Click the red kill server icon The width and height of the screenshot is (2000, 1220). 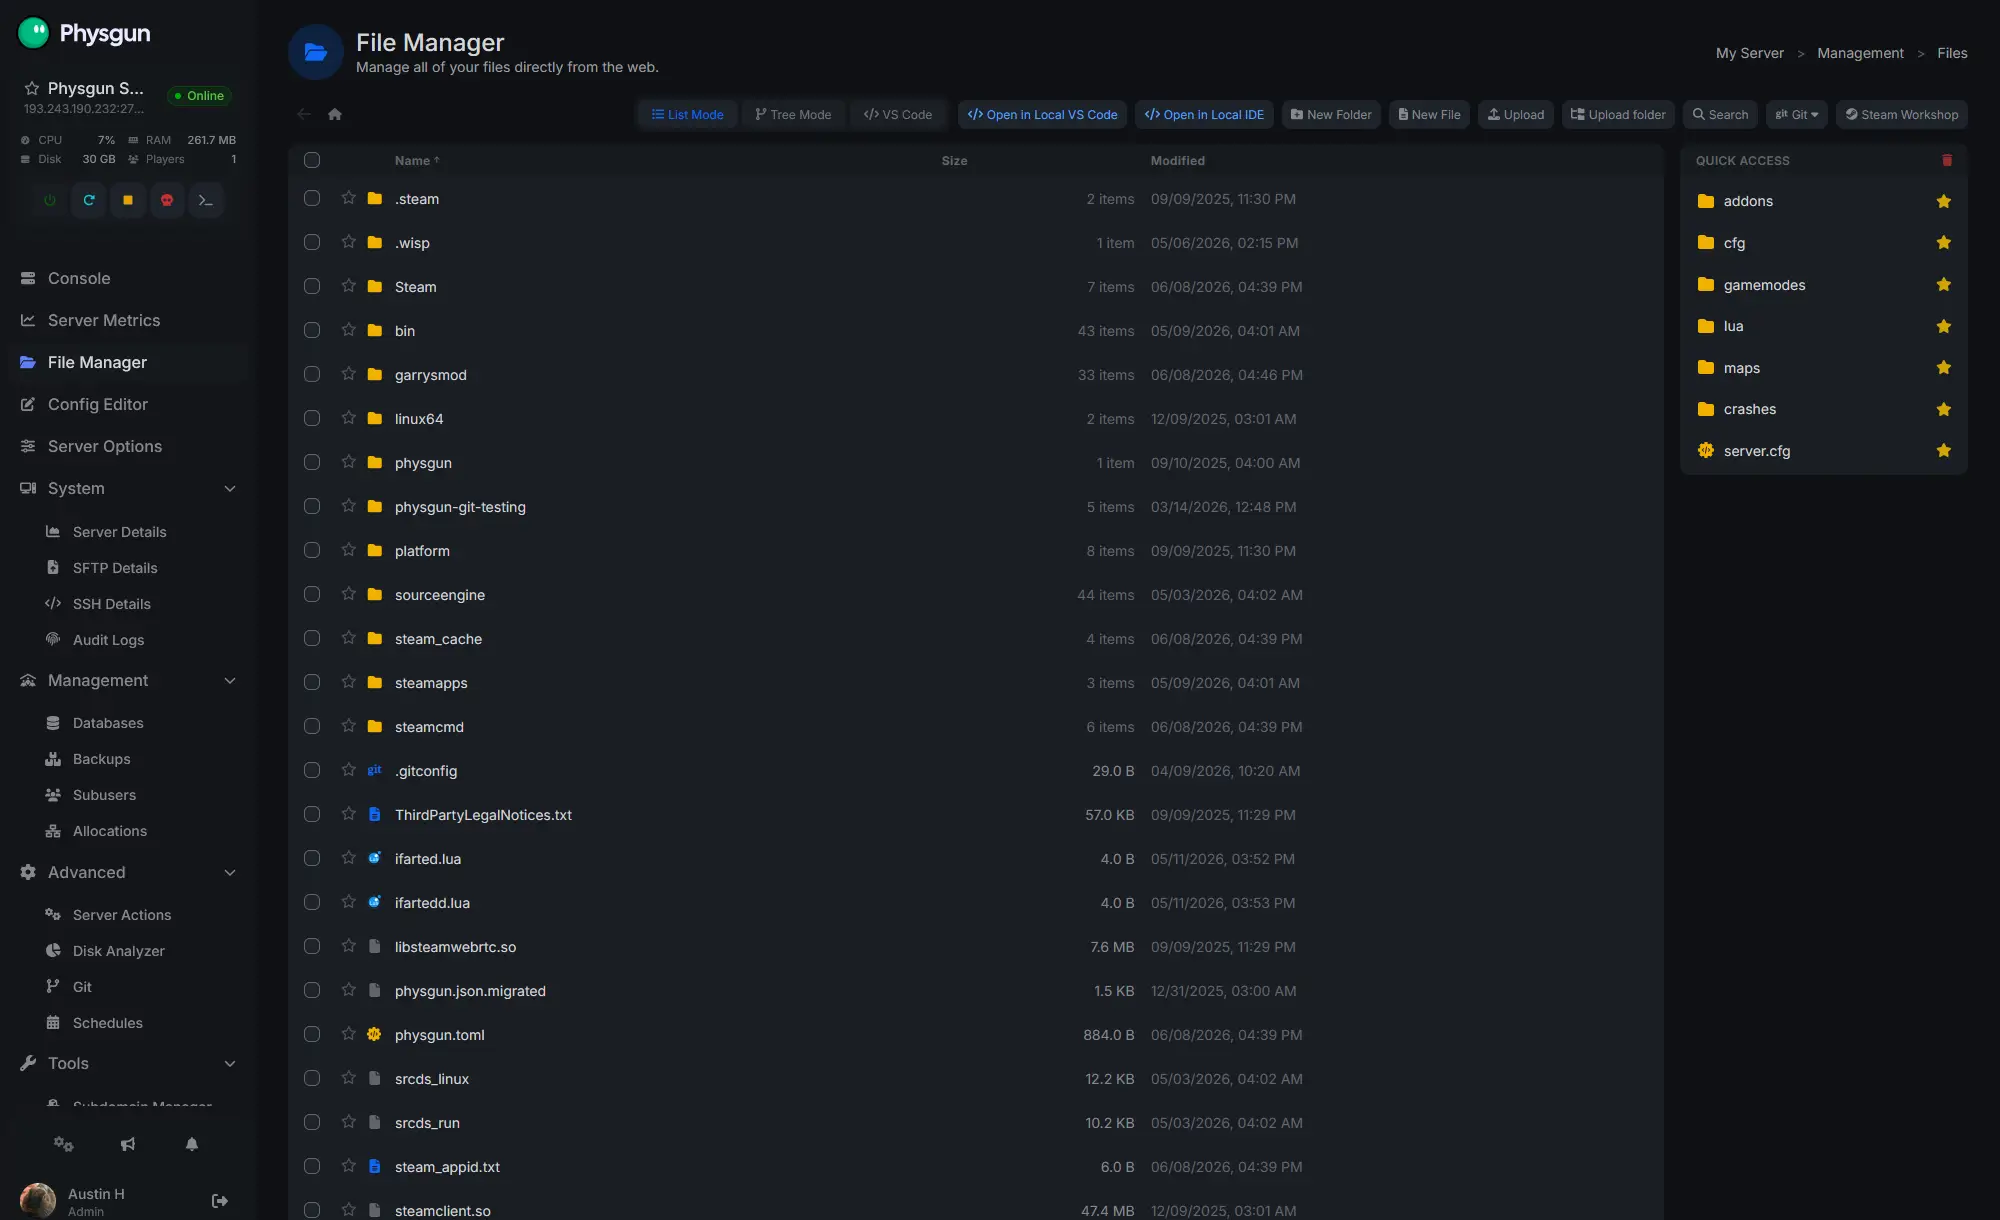click(x=167, y=200)
